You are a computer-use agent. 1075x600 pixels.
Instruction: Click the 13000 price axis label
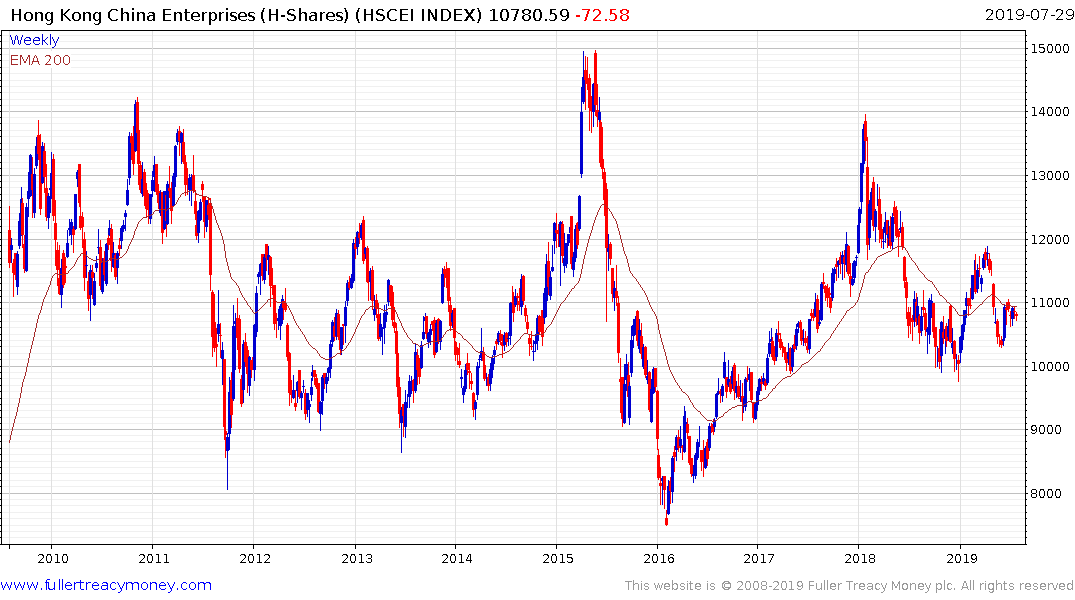tap(1050, 176)
